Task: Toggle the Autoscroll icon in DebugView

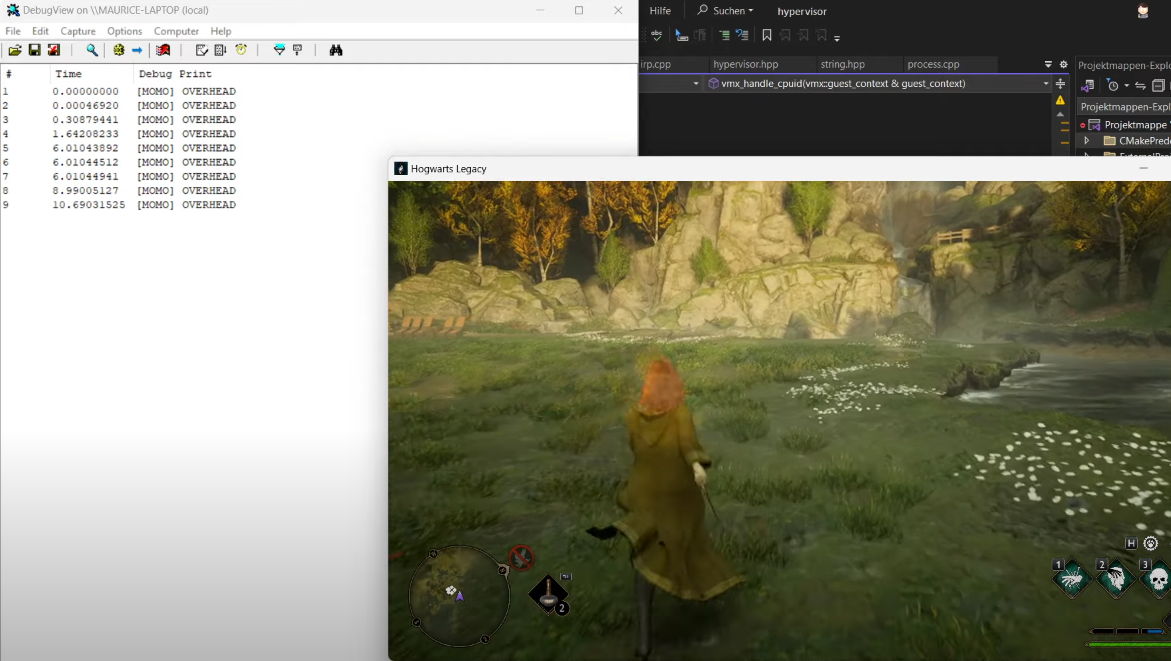Action: 220,50
